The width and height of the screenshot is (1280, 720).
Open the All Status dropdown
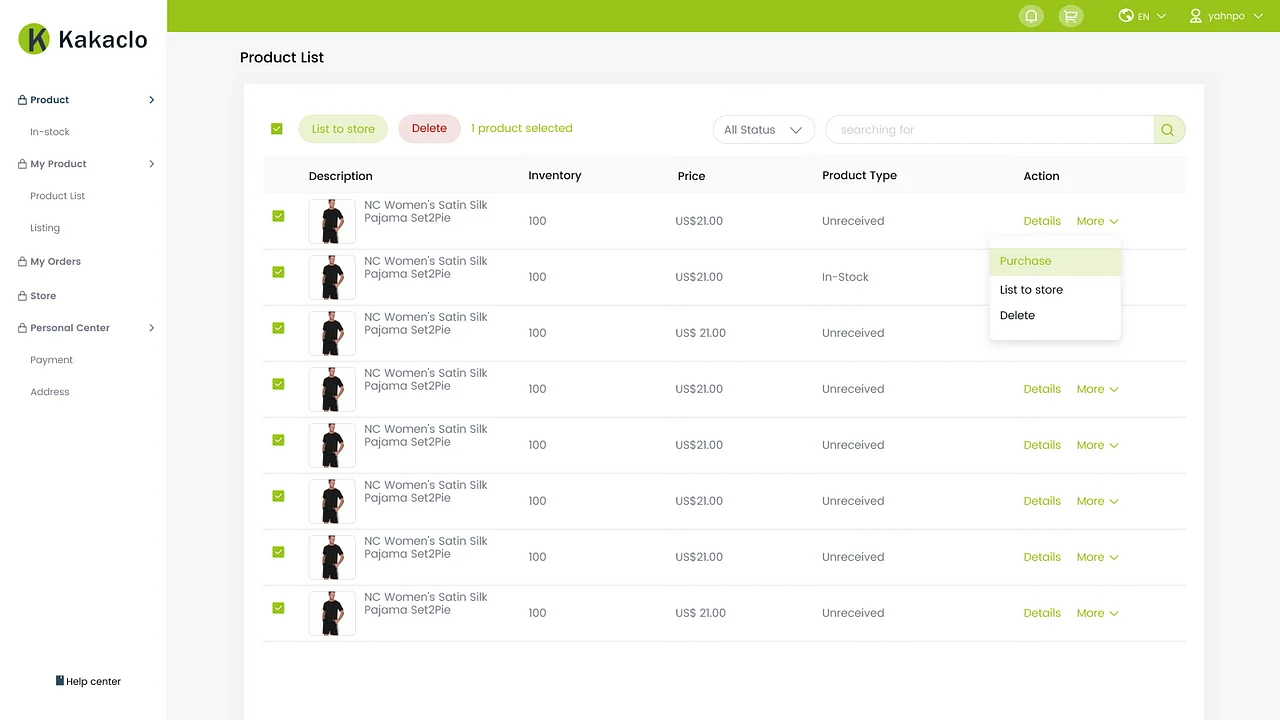763,129
